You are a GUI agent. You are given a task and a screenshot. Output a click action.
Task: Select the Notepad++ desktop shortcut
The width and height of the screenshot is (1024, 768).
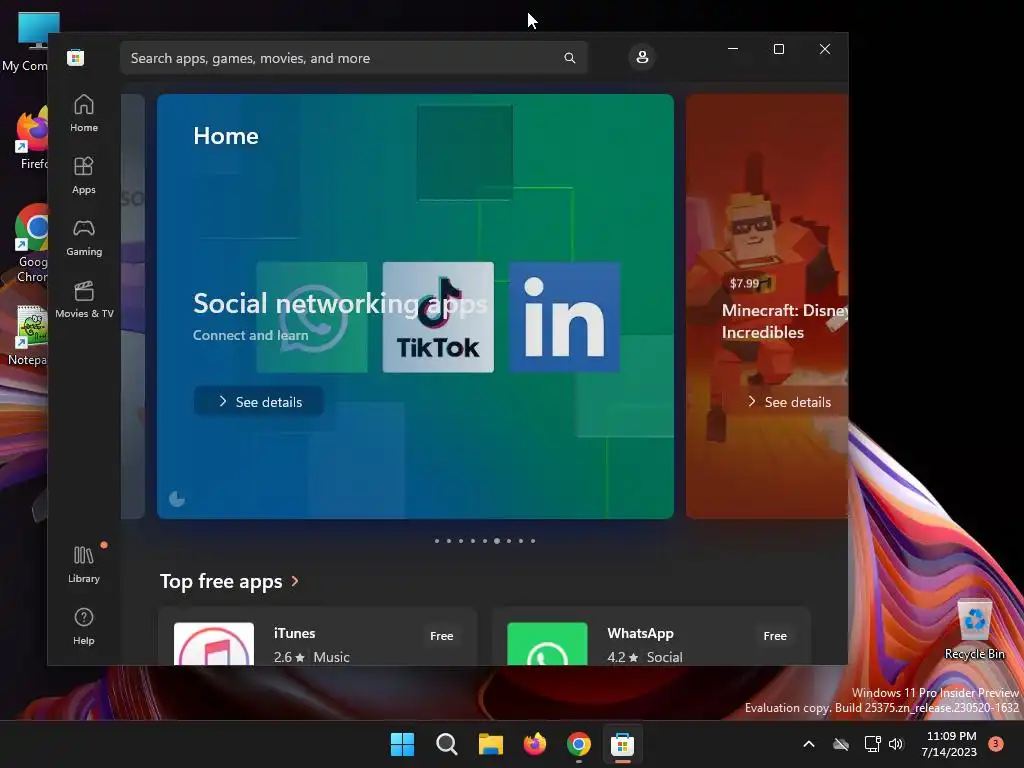click(29, 335)
